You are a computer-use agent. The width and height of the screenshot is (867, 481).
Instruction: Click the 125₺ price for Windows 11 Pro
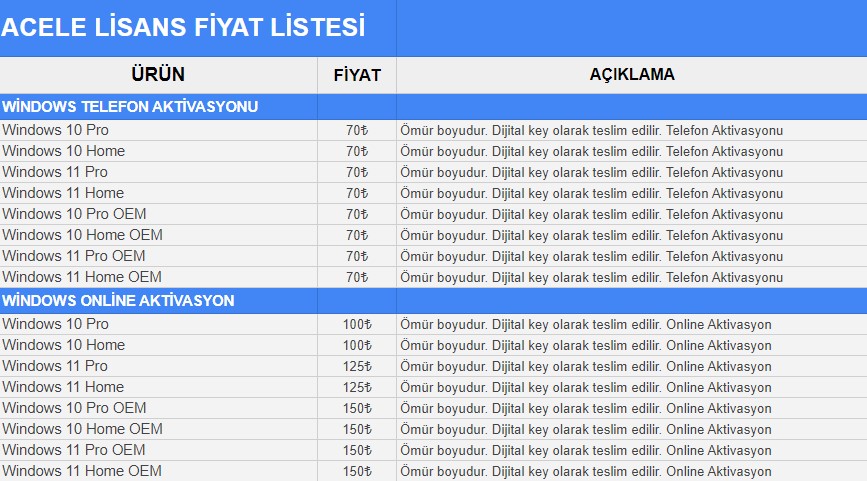(357, 366)
